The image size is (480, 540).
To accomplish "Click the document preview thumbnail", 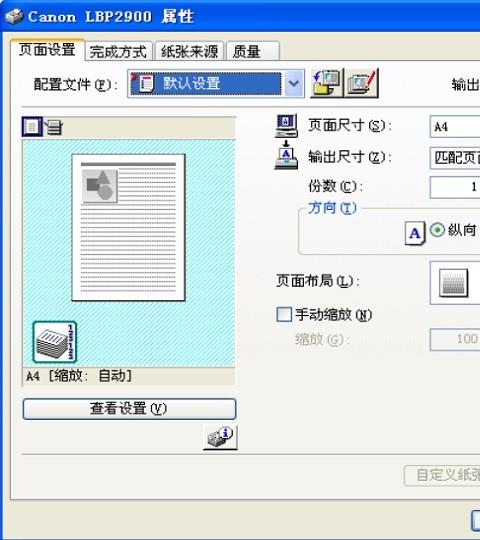I will coord(128,228).
